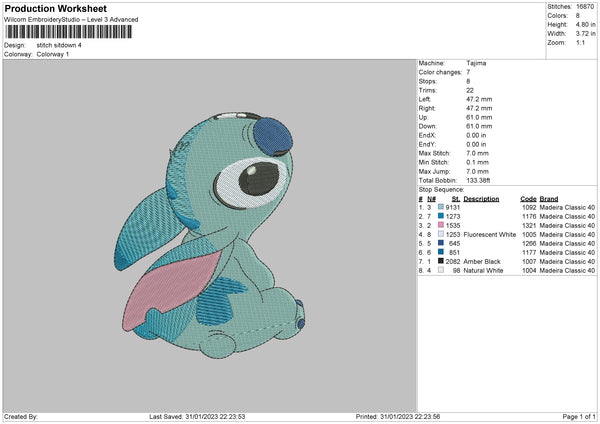Click the color swatch for stitch 1273

[441, 216]
